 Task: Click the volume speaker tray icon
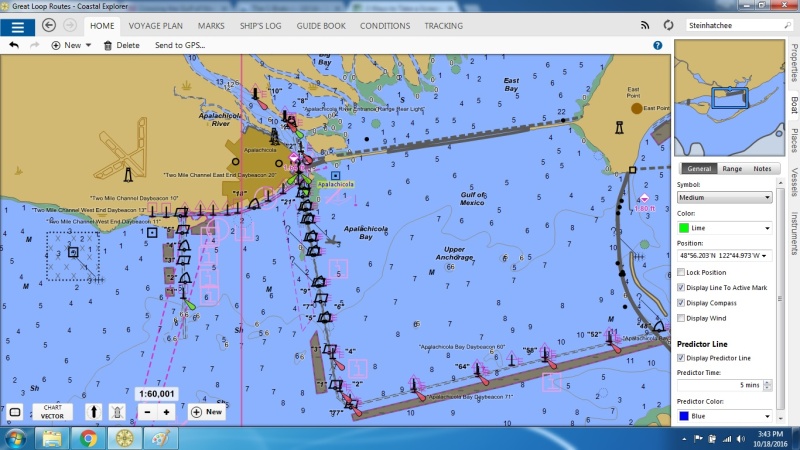click(x=741, y=439)
